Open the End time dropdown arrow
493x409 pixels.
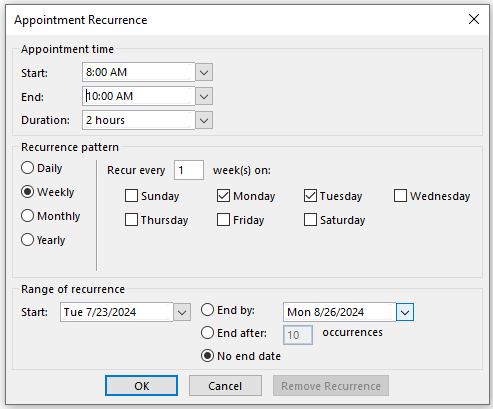click(204, 97)
